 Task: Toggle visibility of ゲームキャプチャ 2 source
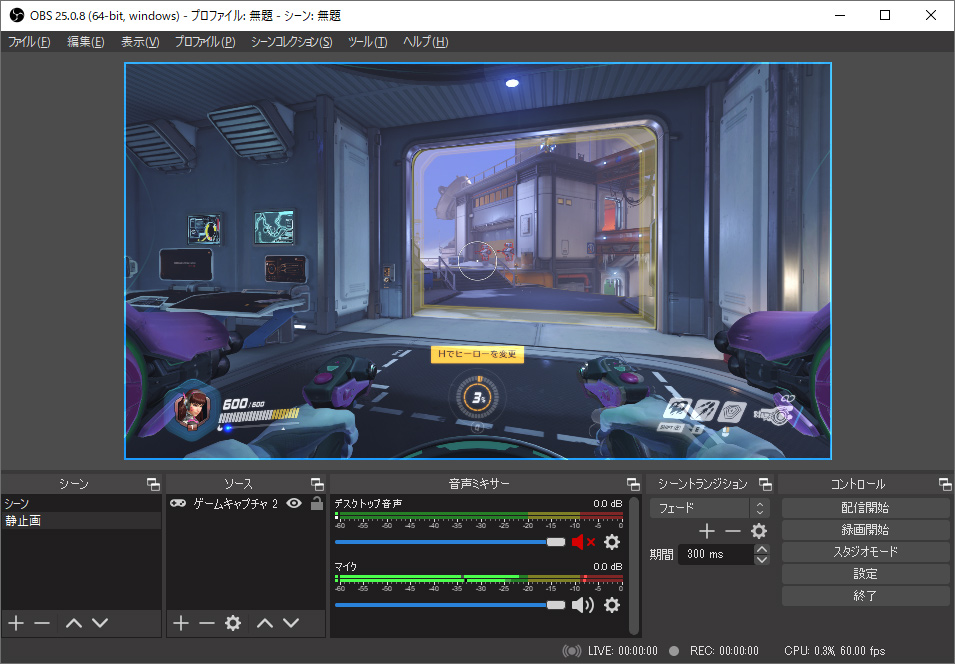pos(294,504)
